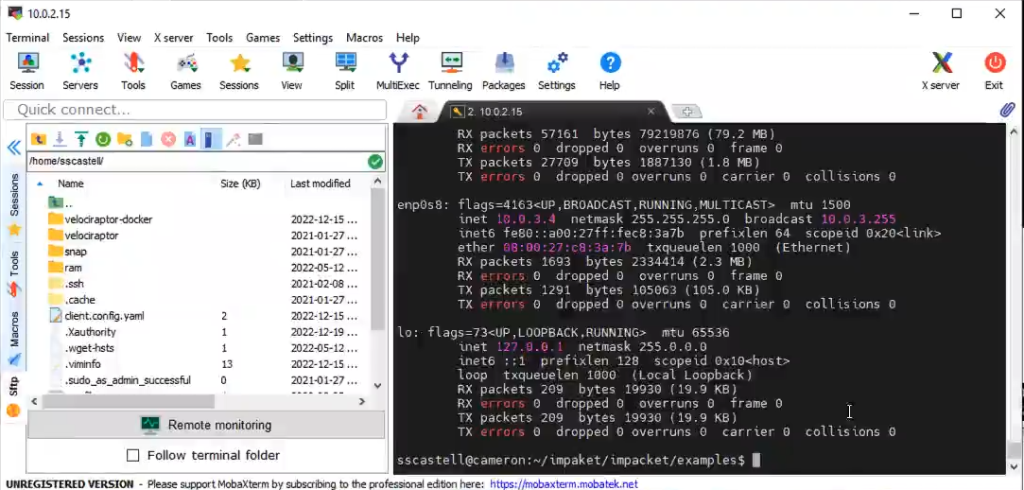
Task: Enable Follow terminal folder checkbox
Action: click(x=133, y=455)
